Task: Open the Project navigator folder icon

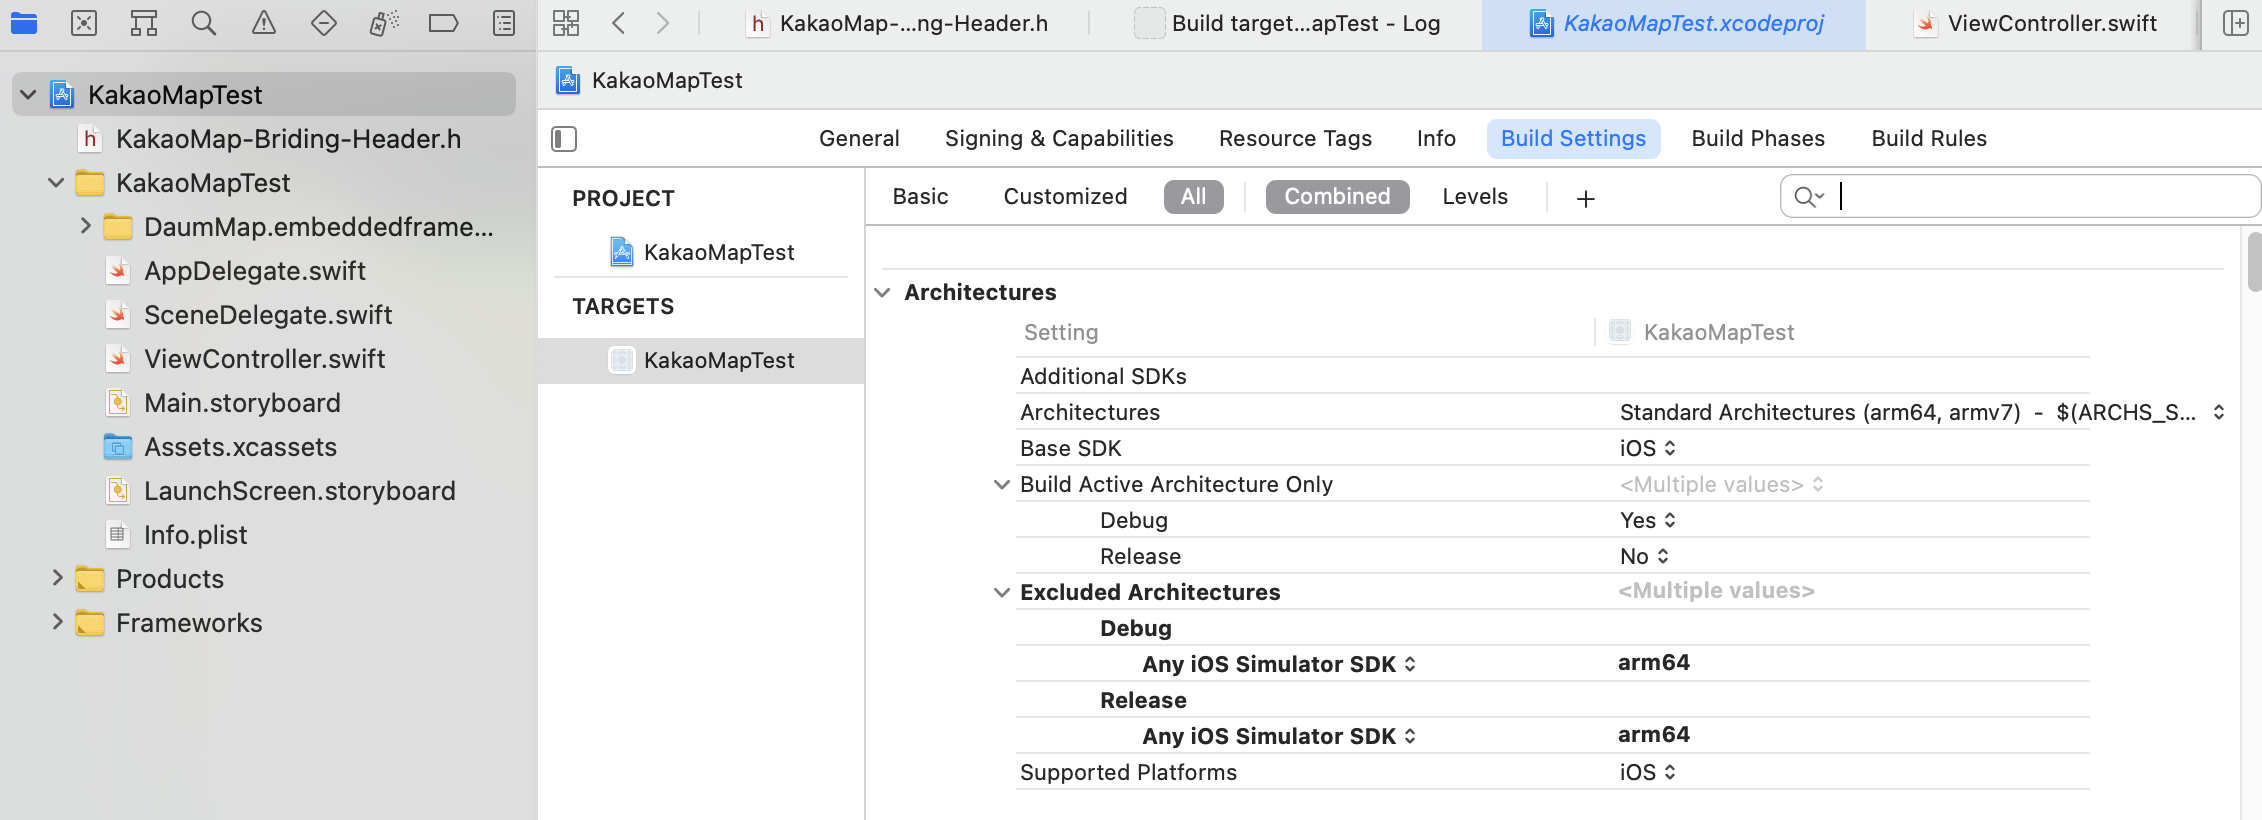Action: (24, 23)
